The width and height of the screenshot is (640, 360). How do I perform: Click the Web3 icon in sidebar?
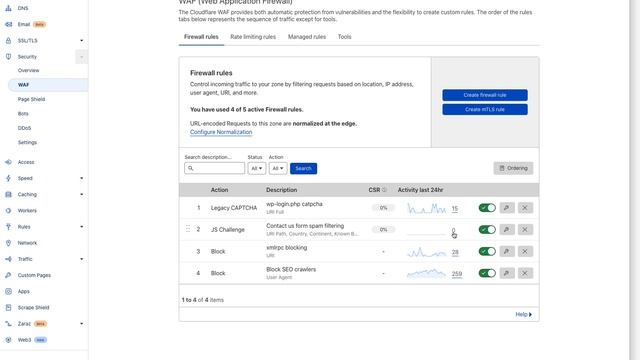pyautogui.click(x=8, y=340)
